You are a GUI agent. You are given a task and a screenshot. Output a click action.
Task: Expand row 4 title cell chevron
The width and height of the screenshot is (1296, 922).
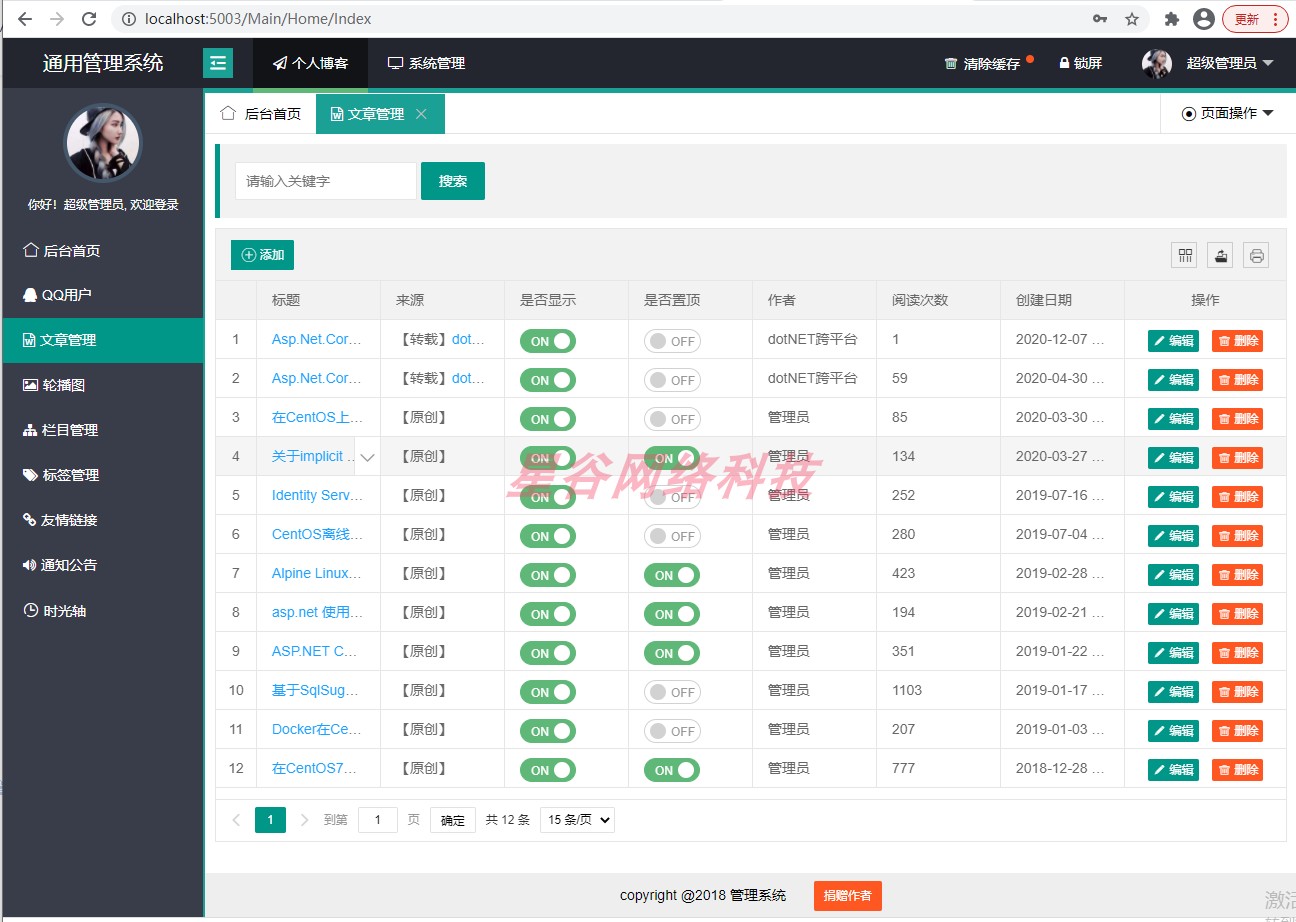[x=367, y=457]
